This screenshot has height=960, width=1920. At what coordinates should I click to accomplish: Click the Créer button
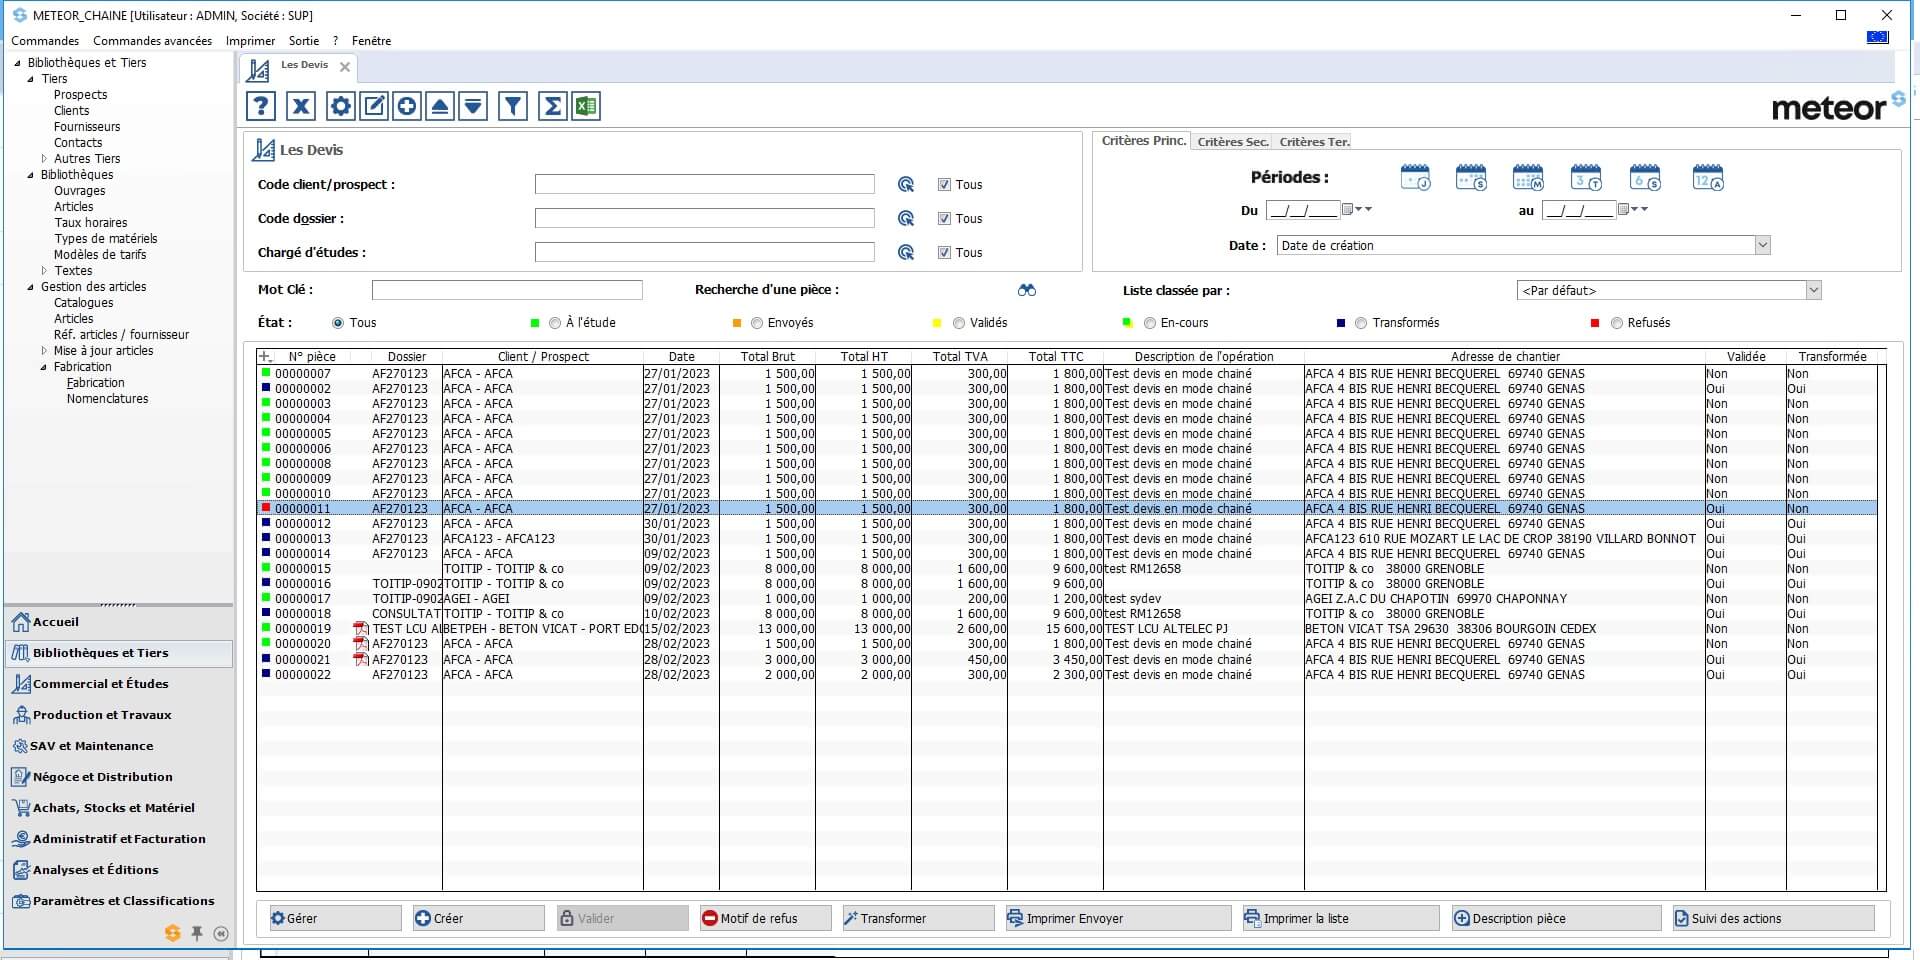coord(478,918)
